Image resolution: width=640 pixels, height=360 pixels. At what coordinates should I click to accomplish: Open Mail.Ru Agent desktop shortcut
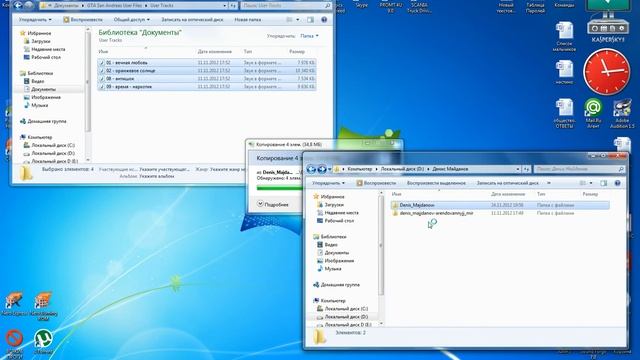[593, 113]
